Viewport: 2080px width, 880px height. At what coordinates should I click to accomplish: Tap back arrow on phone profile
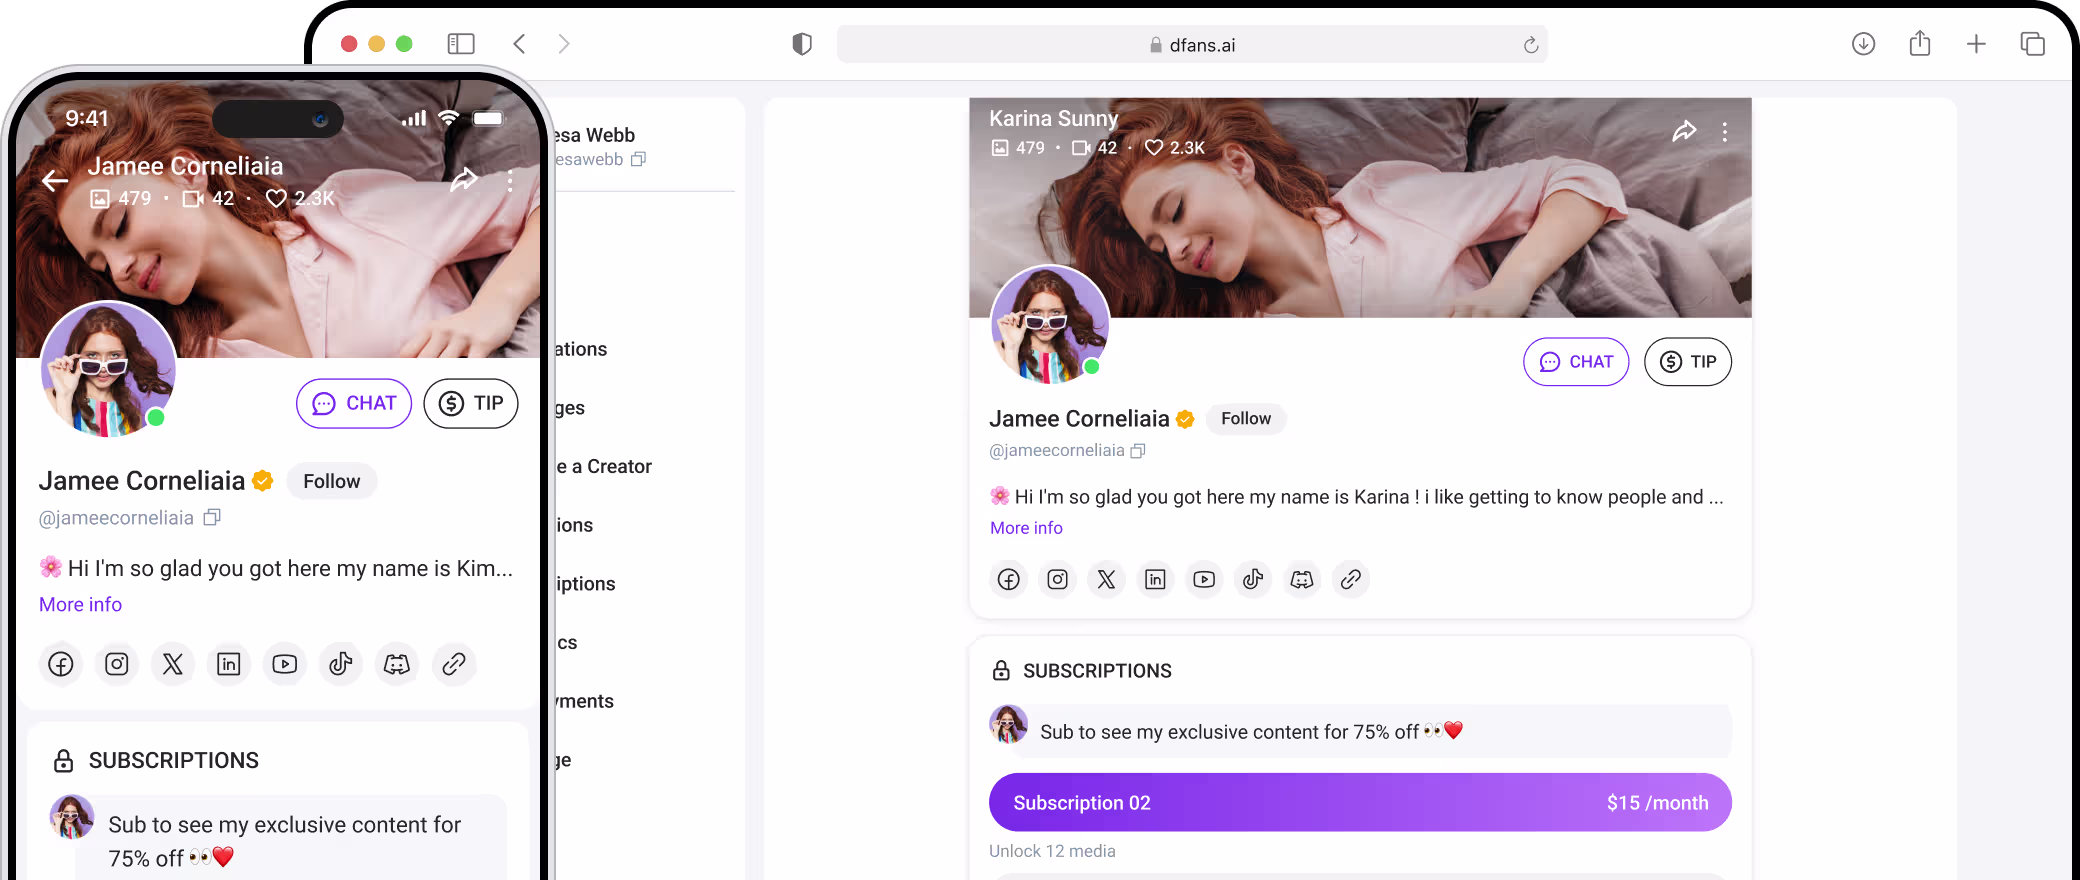tap(55, 180)
